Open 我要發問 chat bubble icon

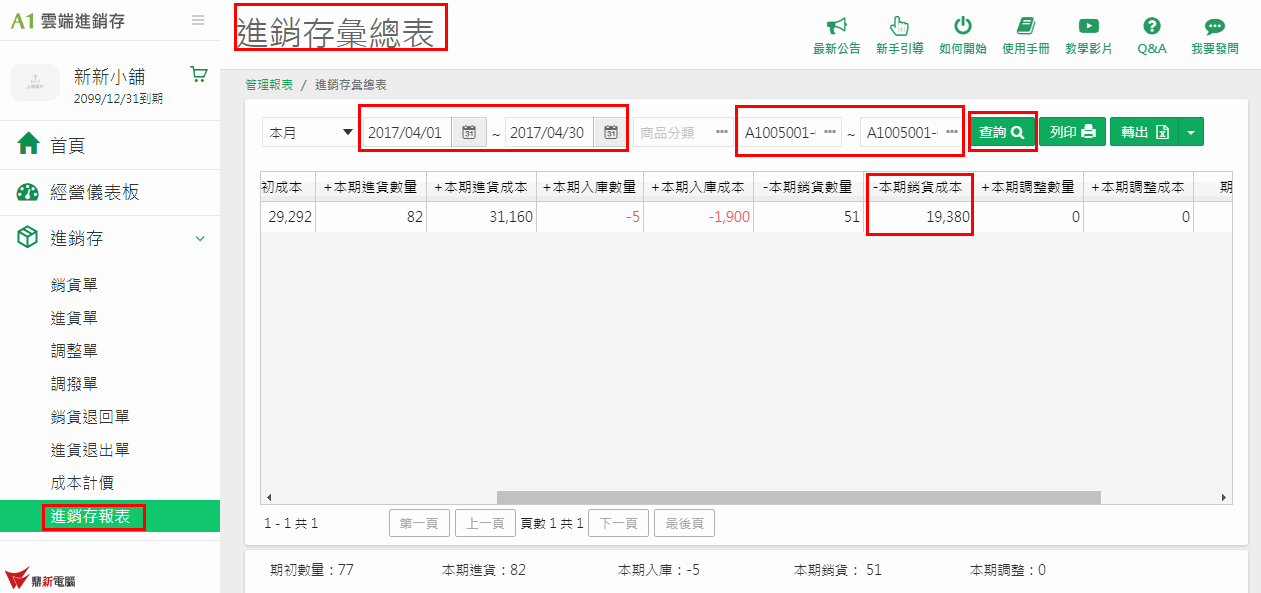point(1215,26)
